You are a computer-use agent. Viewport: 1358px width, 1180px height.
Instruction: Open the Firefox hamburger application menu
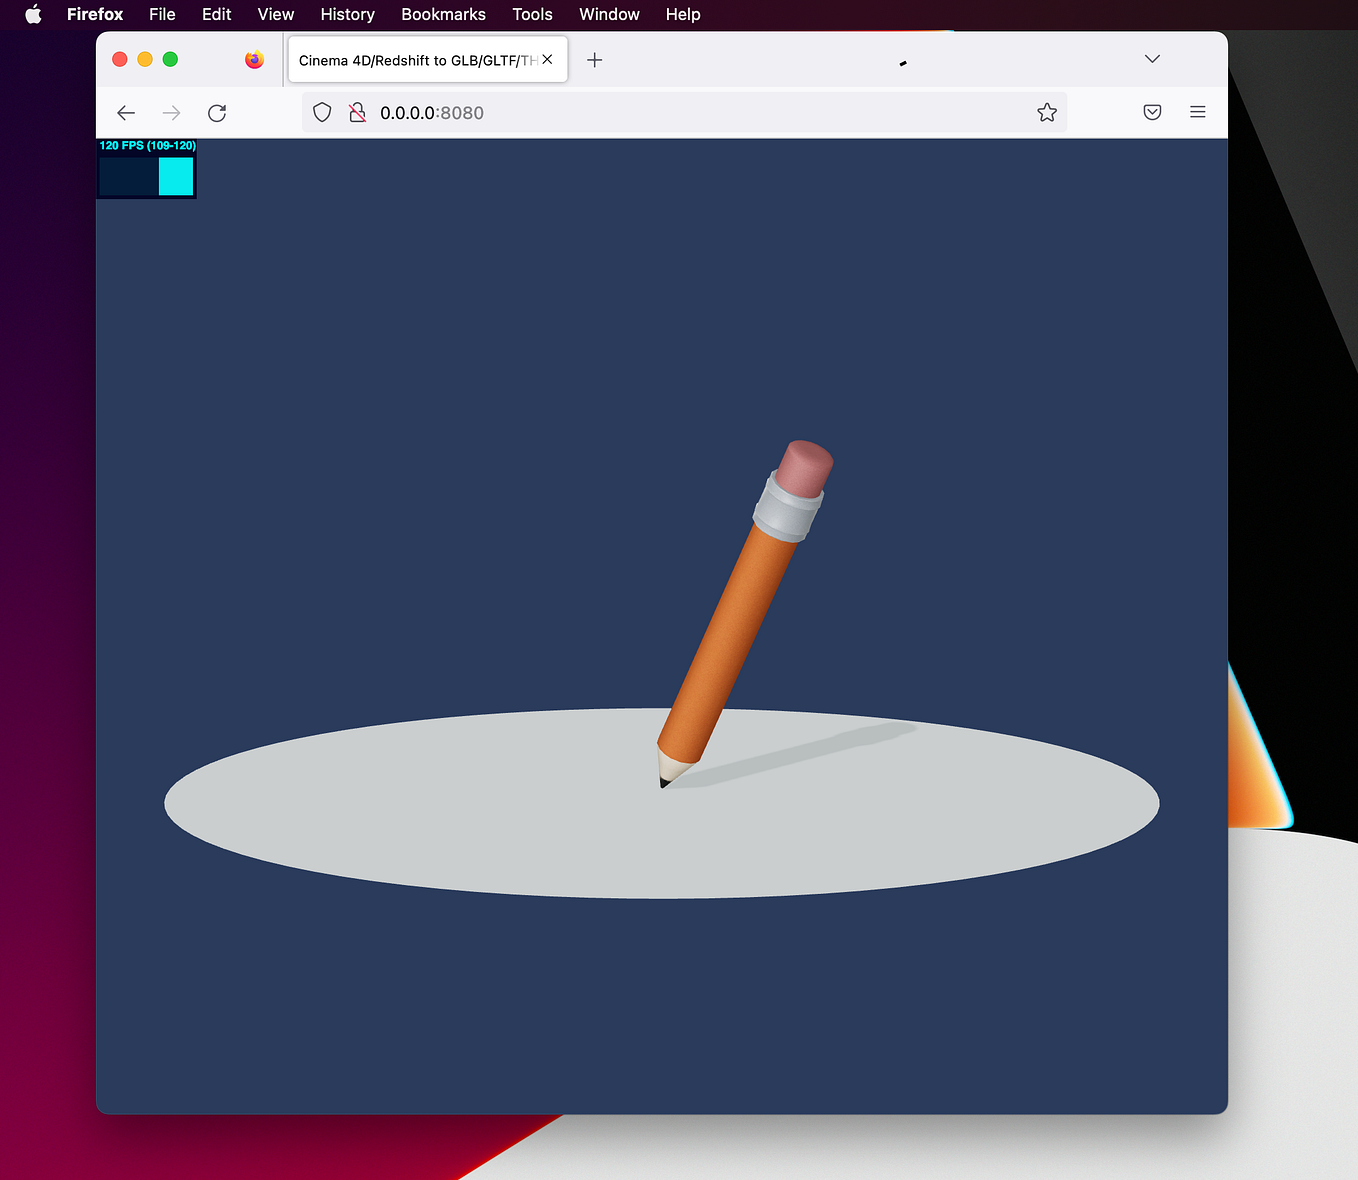point(1198,112)
